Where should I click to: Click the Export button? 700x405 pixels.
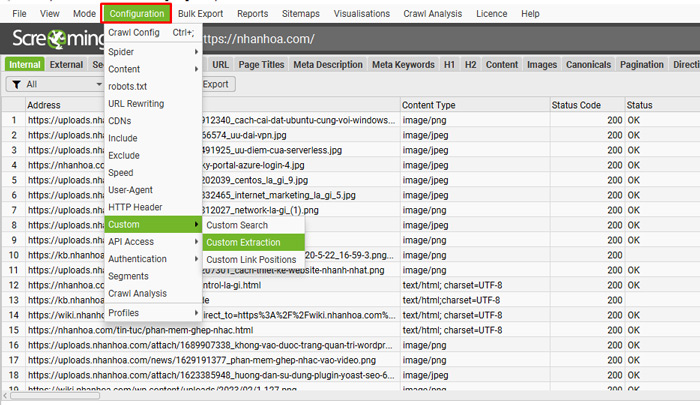214,84
